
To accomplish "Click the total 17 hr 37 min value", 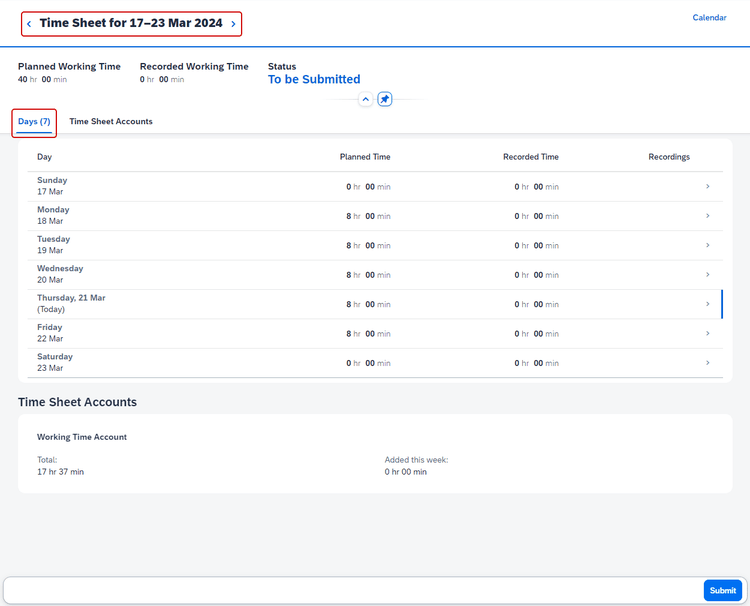I will pyautogui.click(x=60, y=472).
